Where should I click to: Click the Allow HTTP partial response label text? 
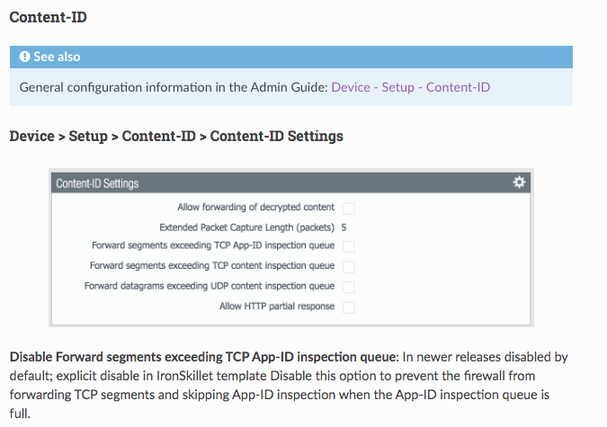277,307
